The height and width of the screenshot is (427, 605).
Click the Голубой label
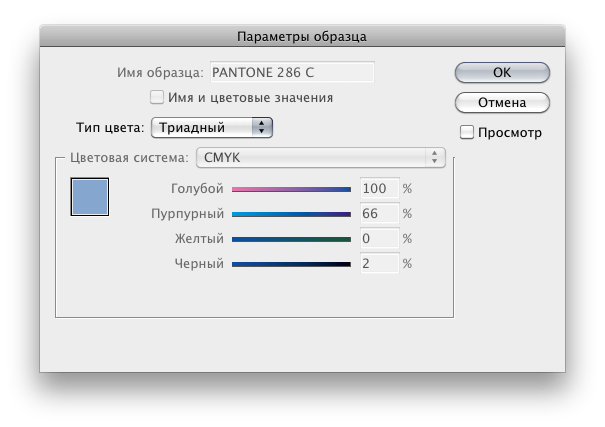[x=197, y=189]
